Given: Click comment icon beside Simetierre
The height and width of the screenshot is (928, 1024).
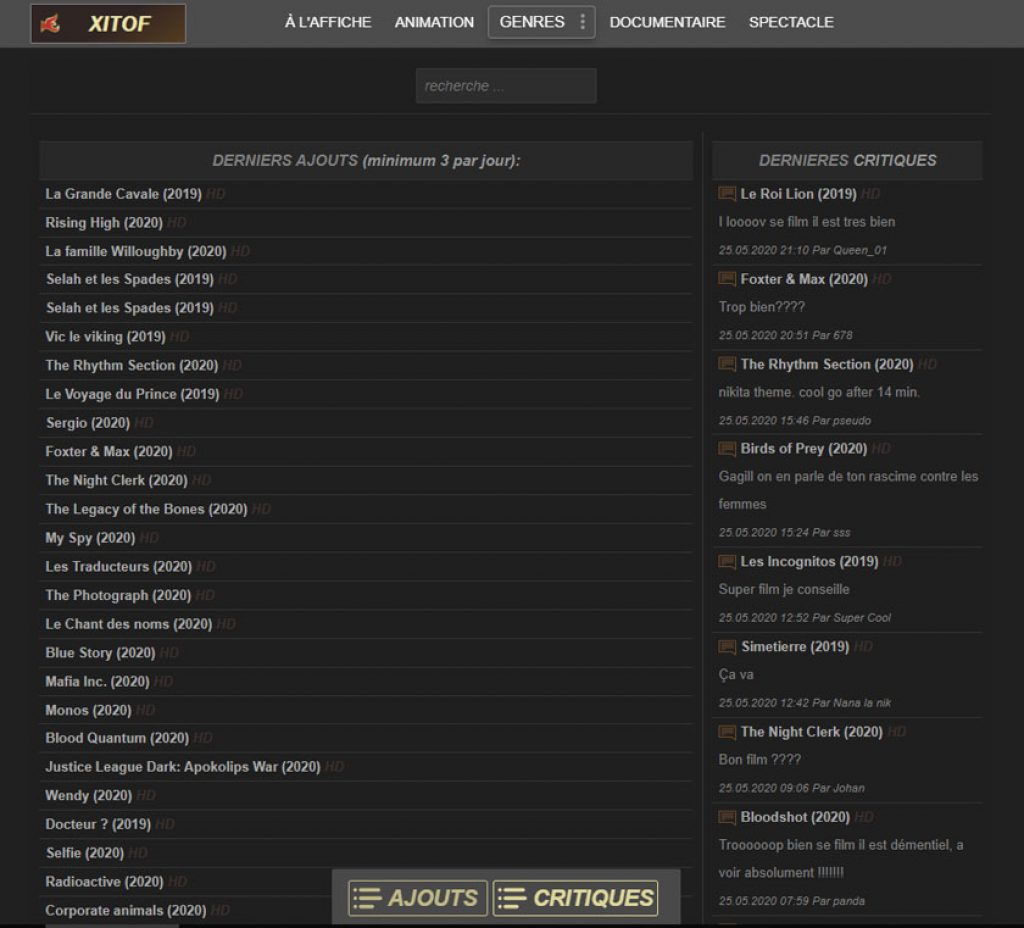Looking at the screenshot, I should click(727, 647).
